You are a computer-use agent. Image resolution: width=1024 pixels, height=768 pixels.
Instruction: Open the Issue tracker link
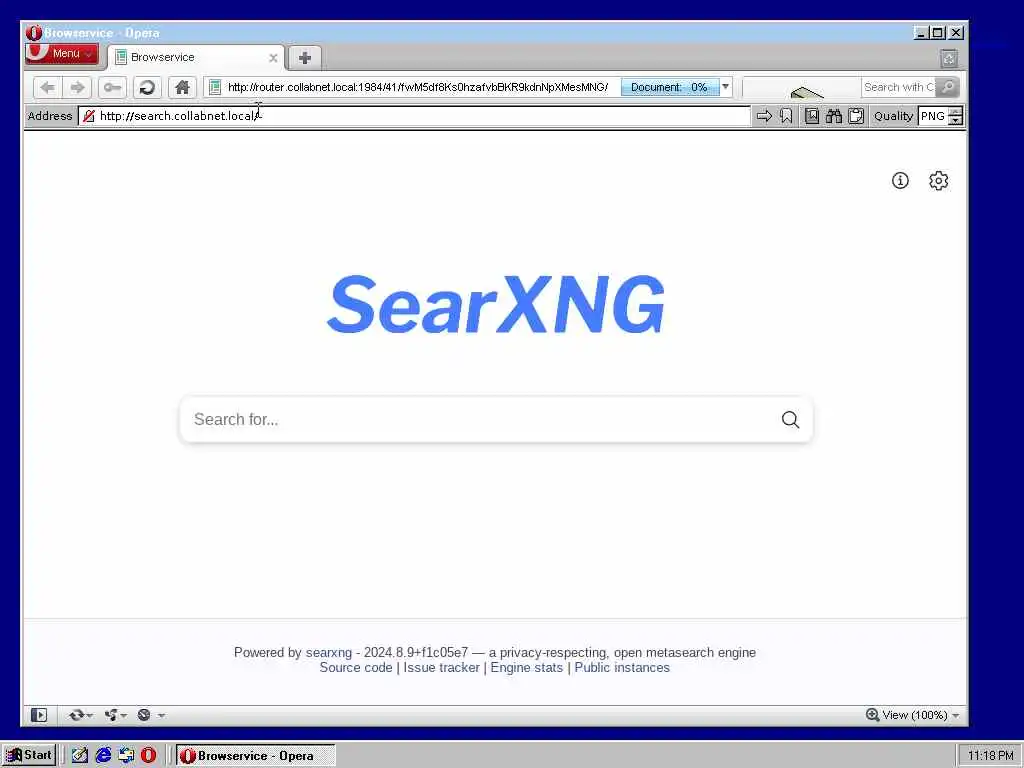point(441,667)
